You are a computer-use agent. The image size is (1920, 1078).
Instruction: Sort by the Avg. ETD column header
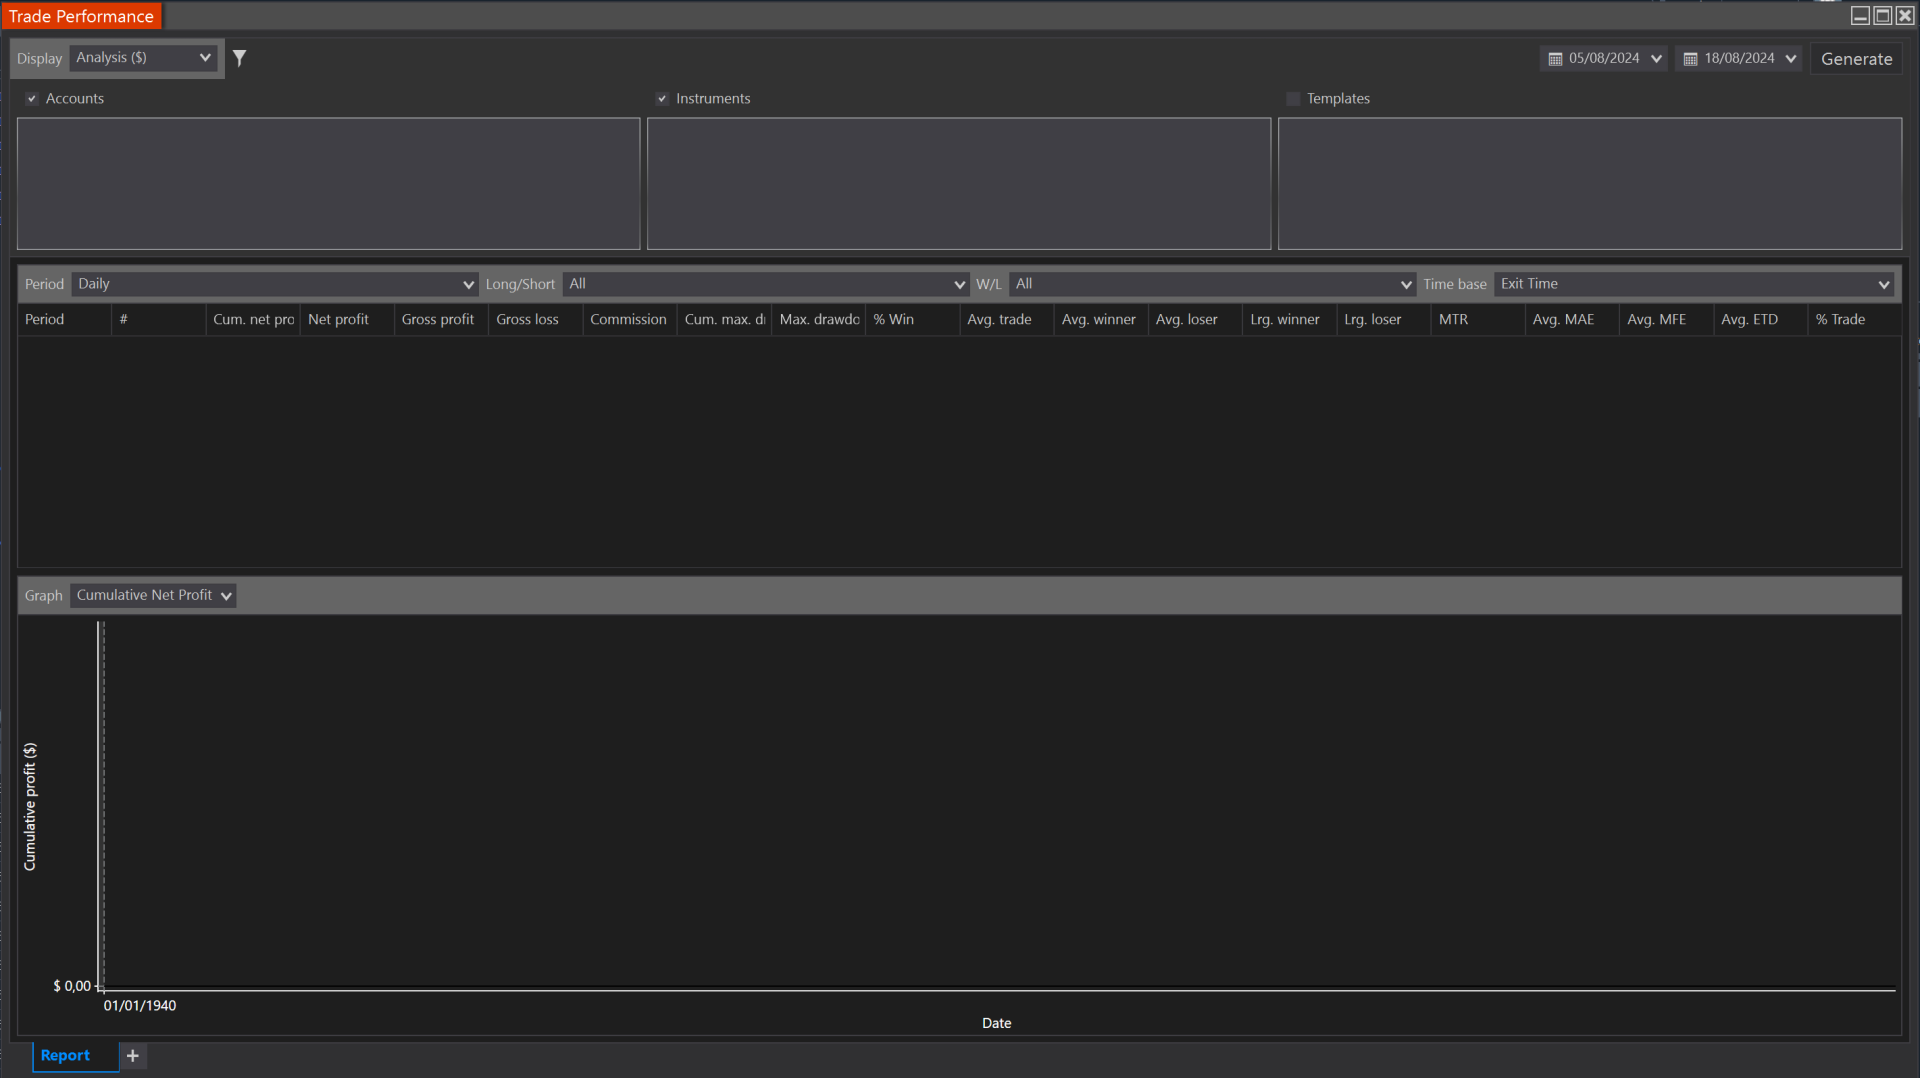(x=1760, y=320)
